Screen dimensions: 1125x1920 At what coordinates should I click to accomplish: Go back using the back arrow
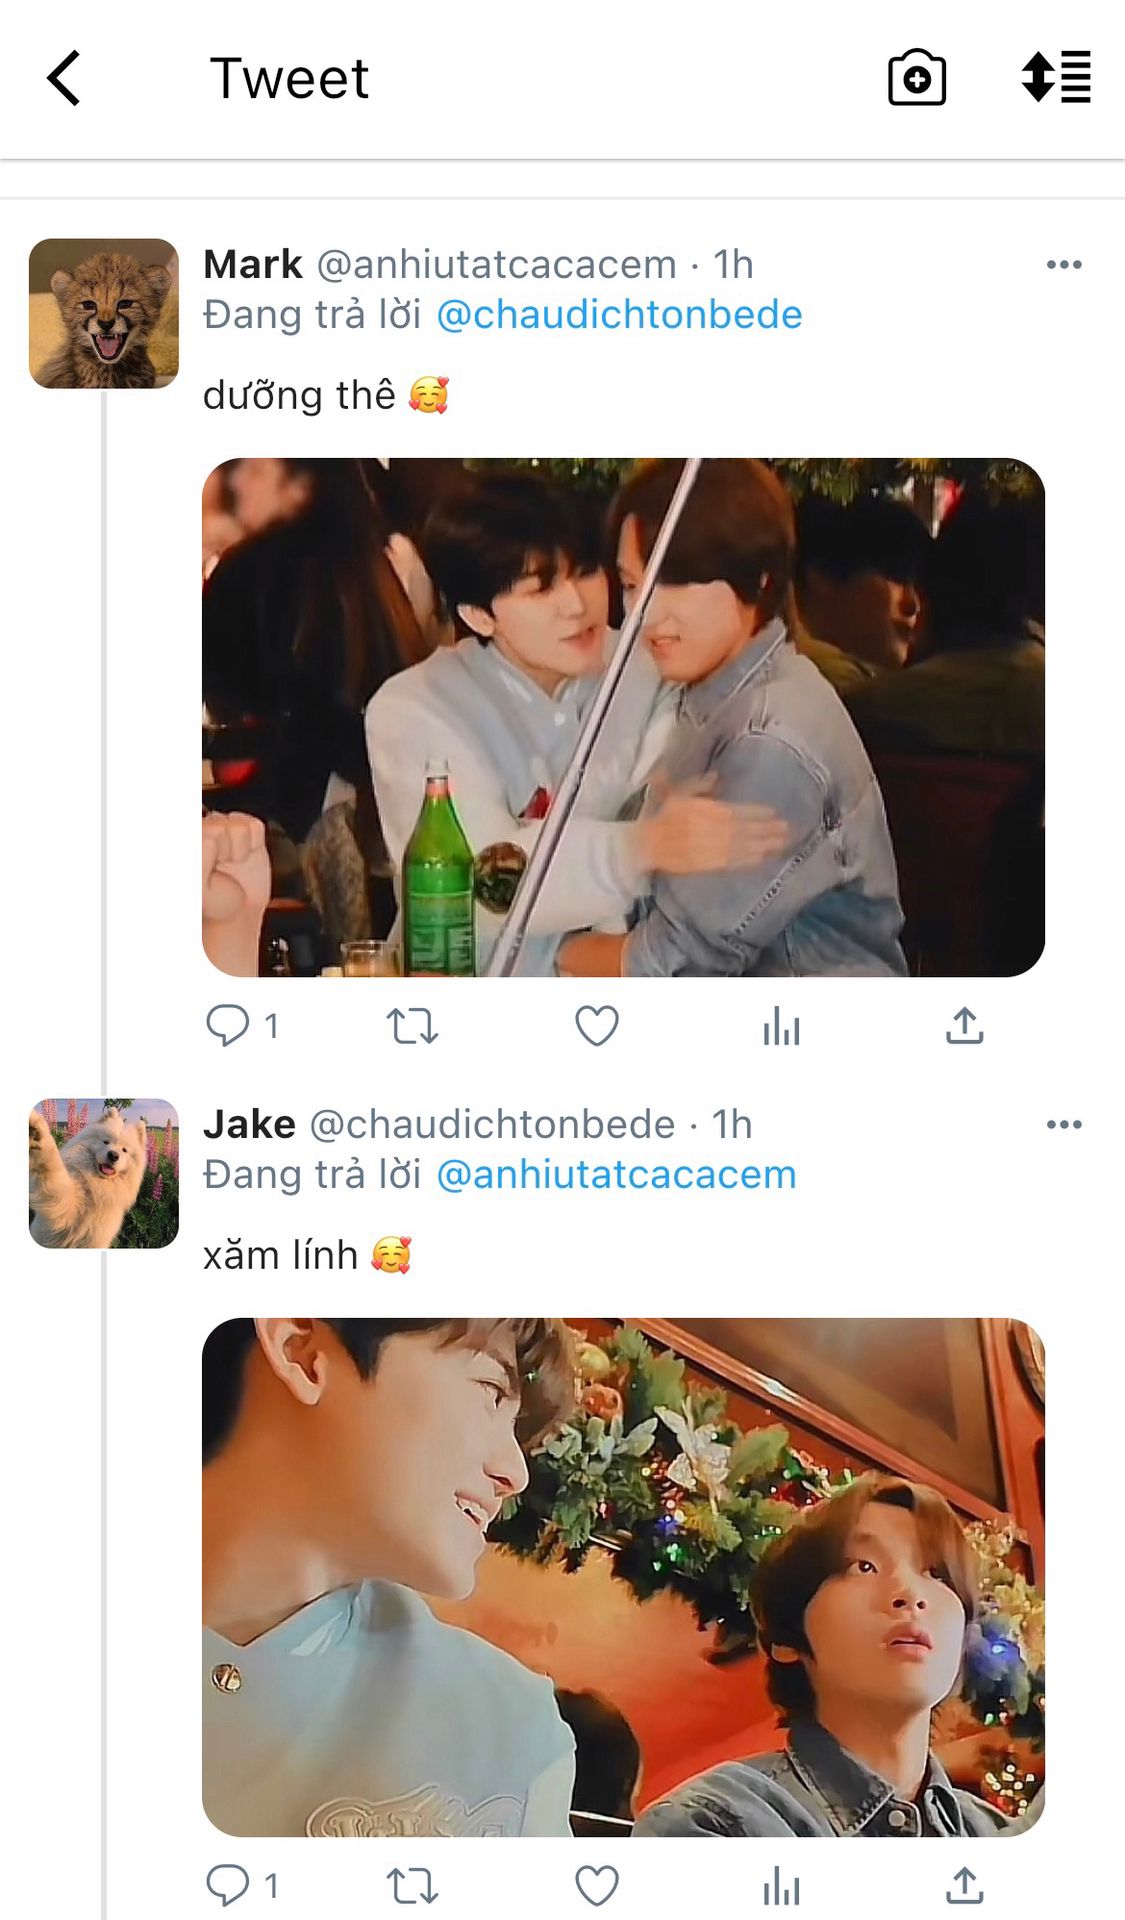tap(64, 78)
